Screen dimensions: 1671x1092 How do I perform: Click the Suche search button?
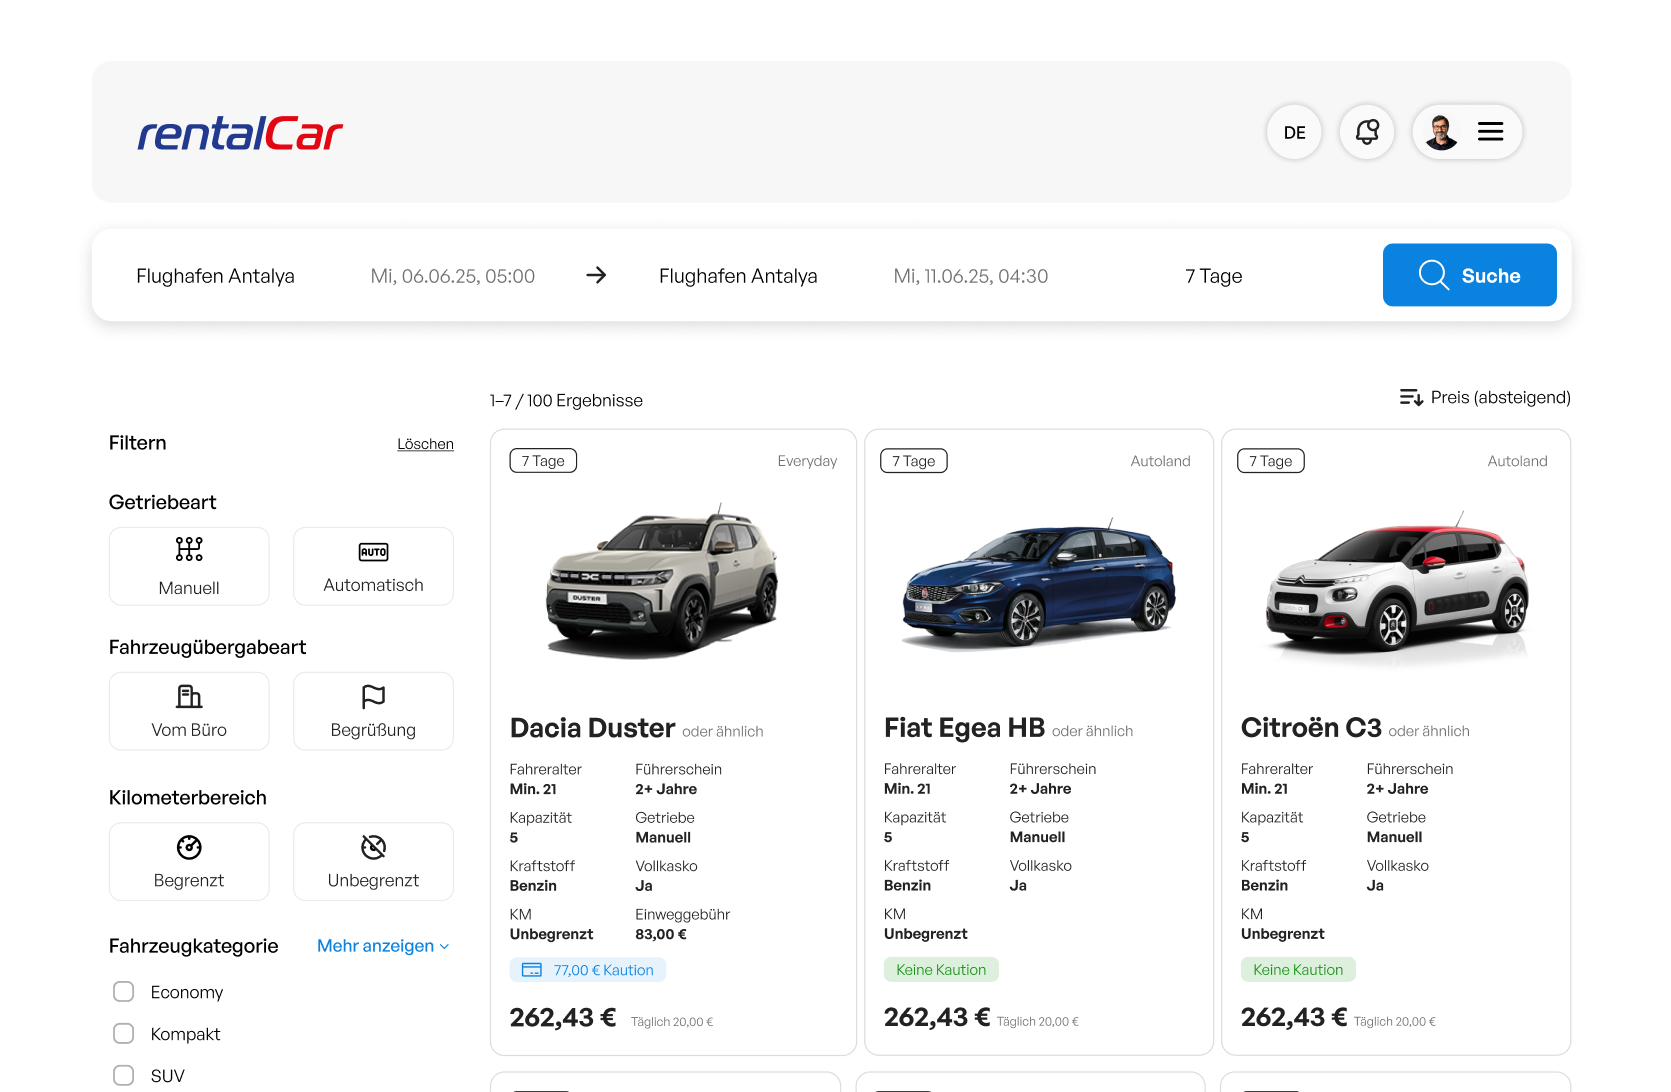pos(1469,275)
